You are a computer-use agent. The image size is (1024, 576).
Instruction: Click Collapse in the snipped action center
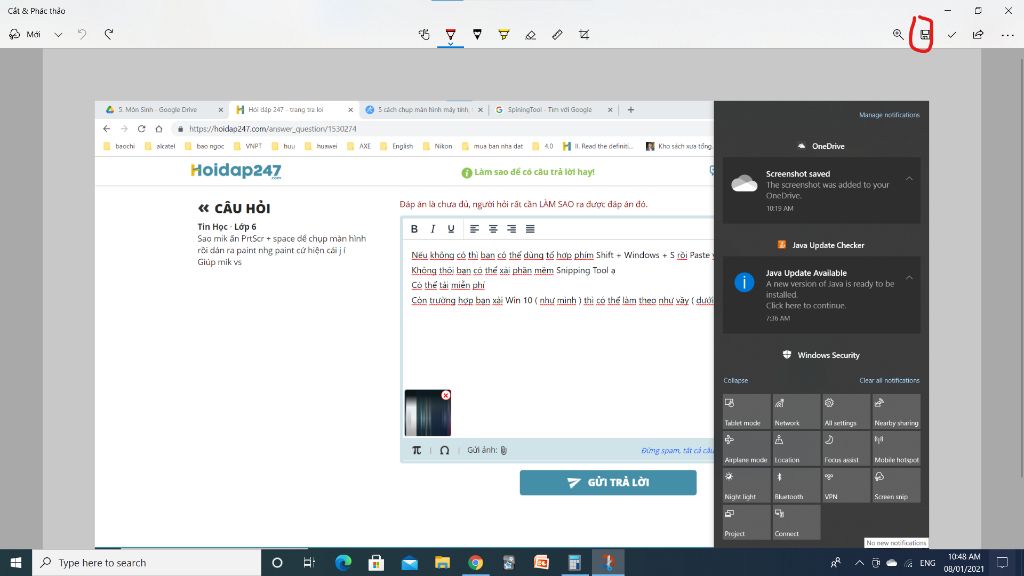(735, 380)
